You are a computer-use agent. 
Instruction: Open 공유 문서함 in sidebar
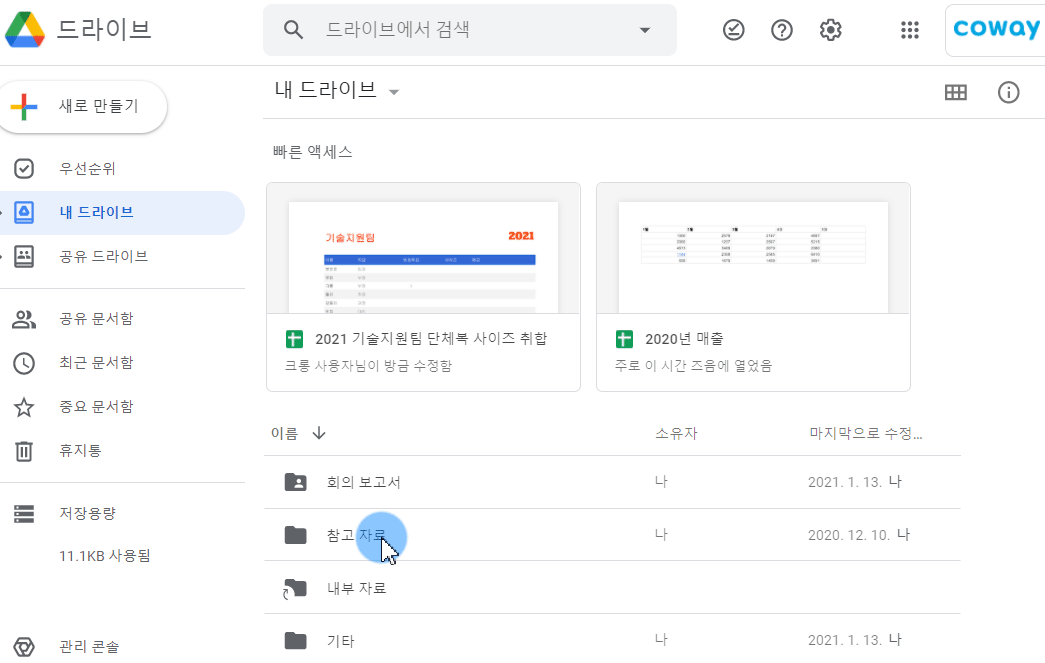[x=97, y=319]
